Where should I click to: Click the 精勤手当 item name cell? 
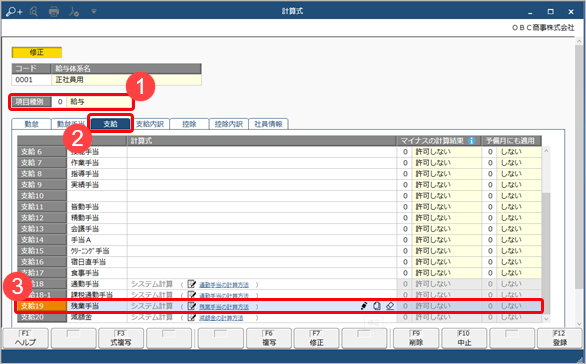[x=97, y=218]
